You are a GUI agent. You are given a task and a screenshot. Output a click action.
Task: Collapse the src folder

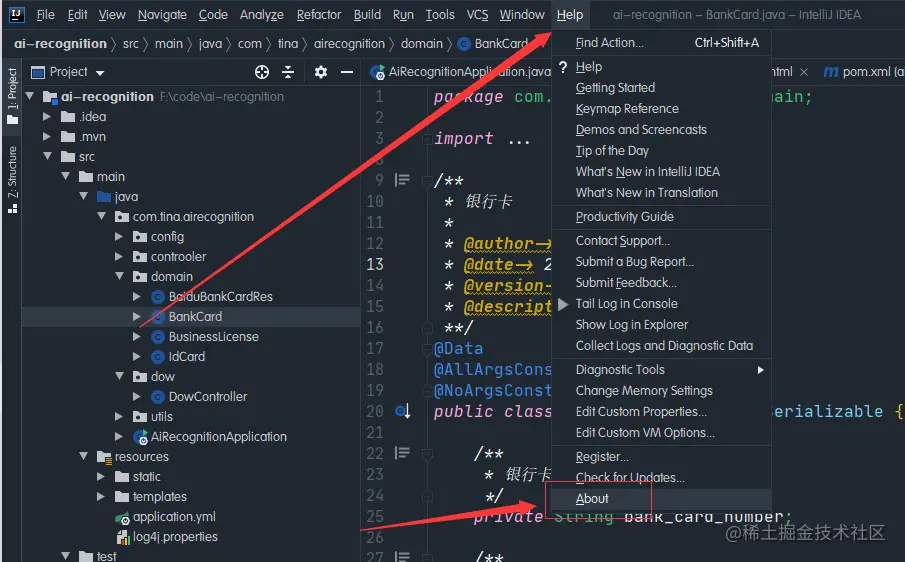tap(48, 156)
